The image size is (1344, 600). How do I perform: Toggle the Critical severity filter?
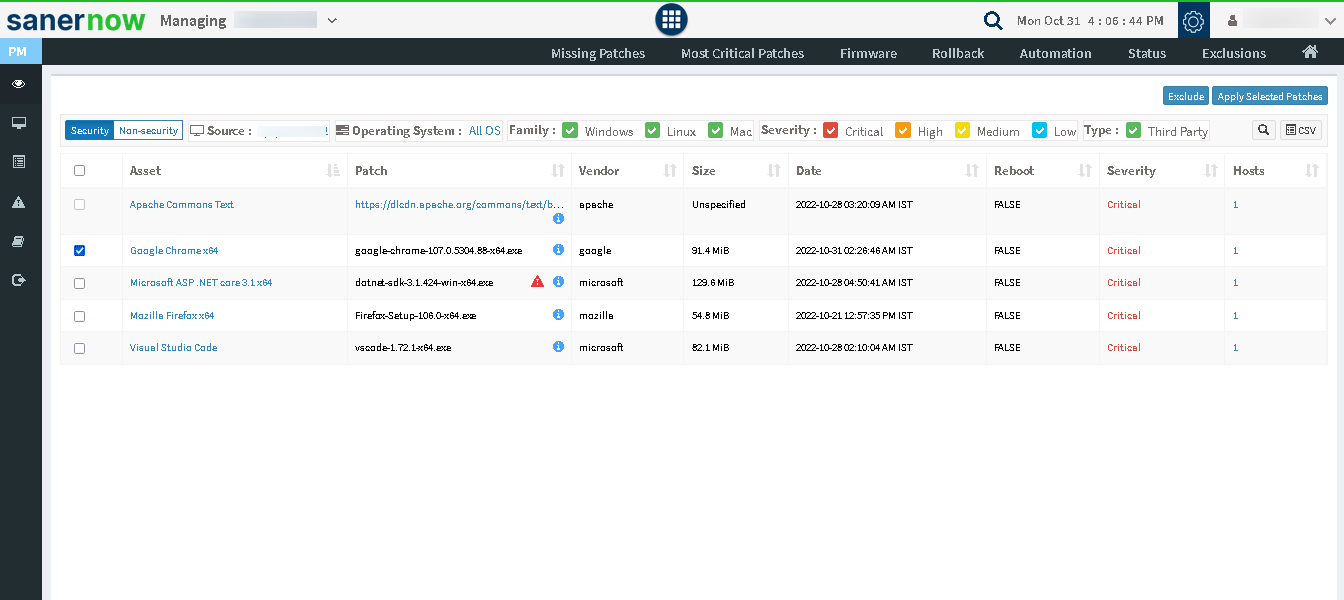(830, 130)
